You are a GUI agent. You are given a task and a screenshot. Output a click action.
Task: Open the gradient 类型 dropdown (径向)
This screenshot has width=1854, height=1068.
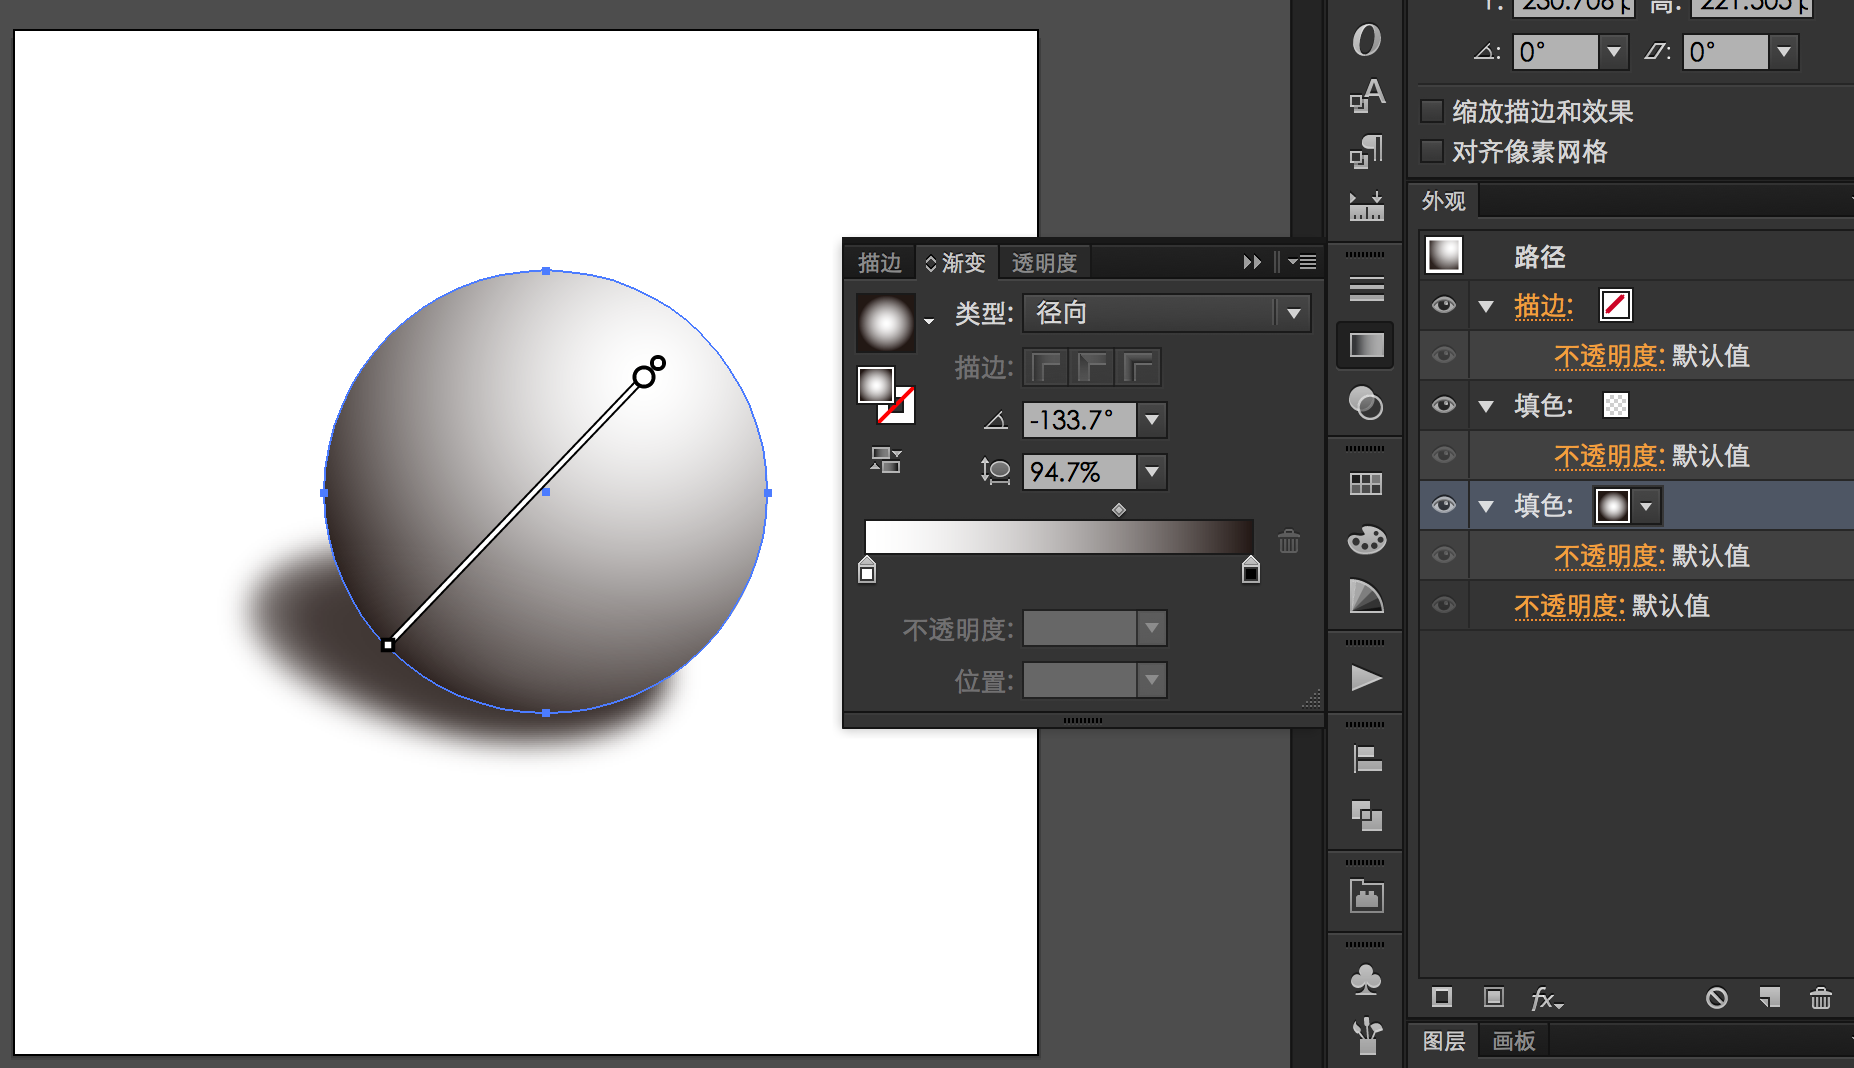[1167, 313]
